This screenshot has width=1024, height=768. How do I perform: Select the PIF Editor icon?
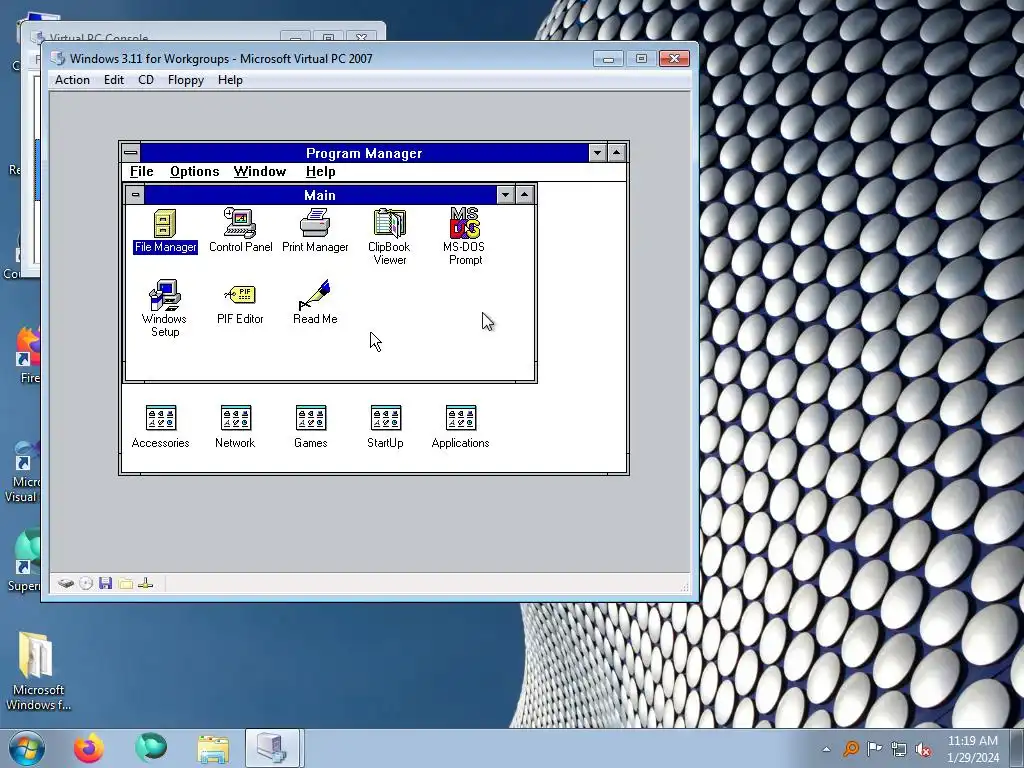[240, 302]
